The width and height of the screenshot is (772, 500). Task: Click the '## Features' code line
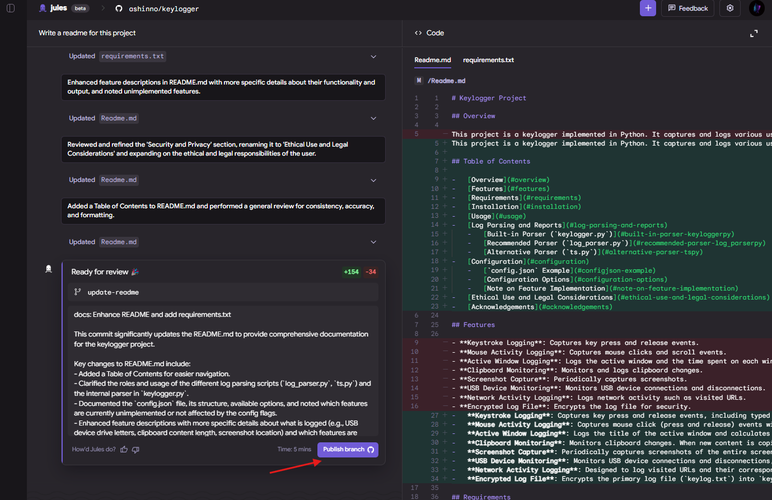click(x=473, y=325)
